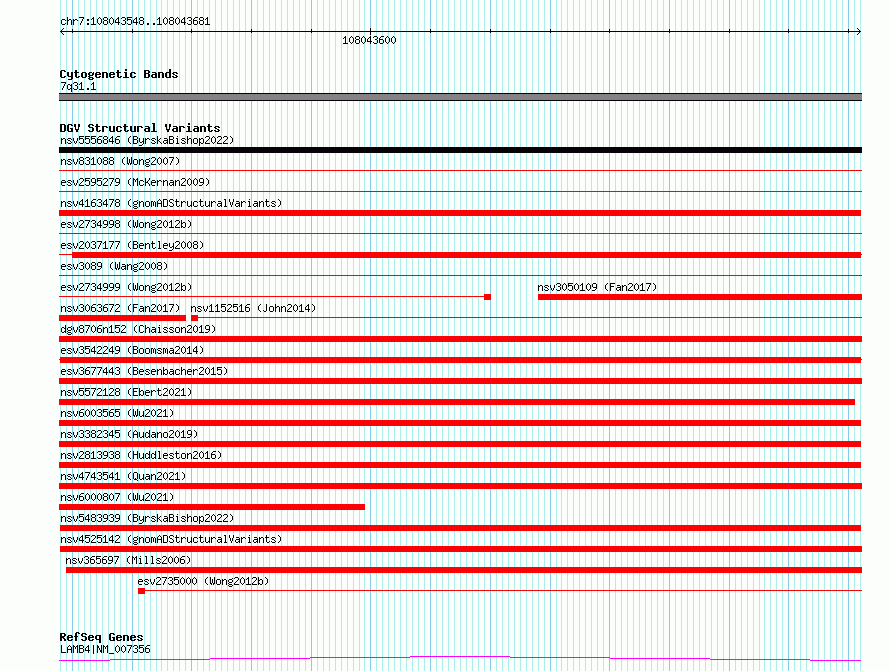Click the red bar under nsv2813938

click(460, 465)
